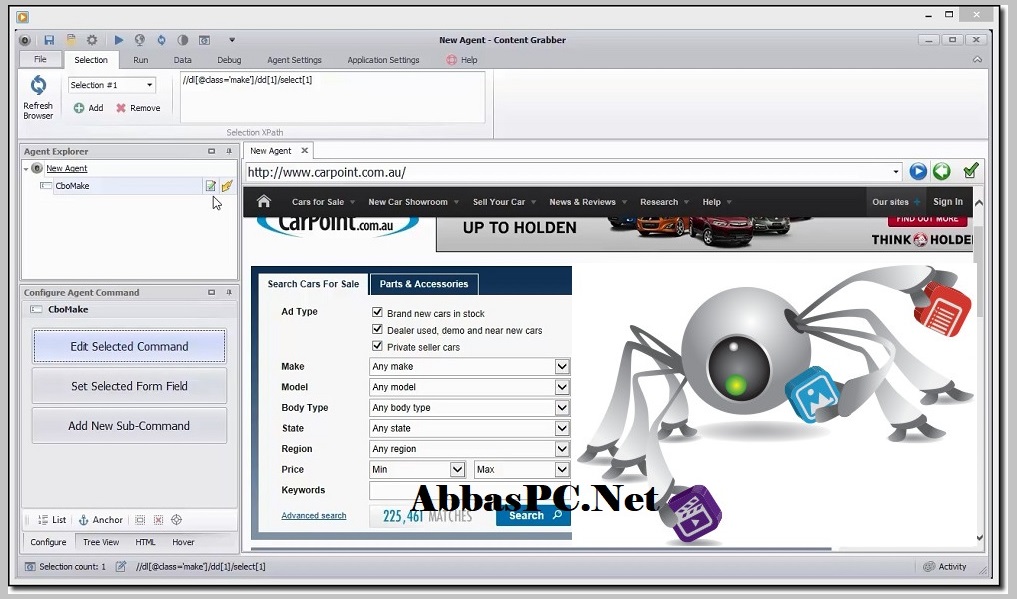Click the edit icon on the CboMake row
This screenshot has width=1017, height=599.
tap(211, 186)
